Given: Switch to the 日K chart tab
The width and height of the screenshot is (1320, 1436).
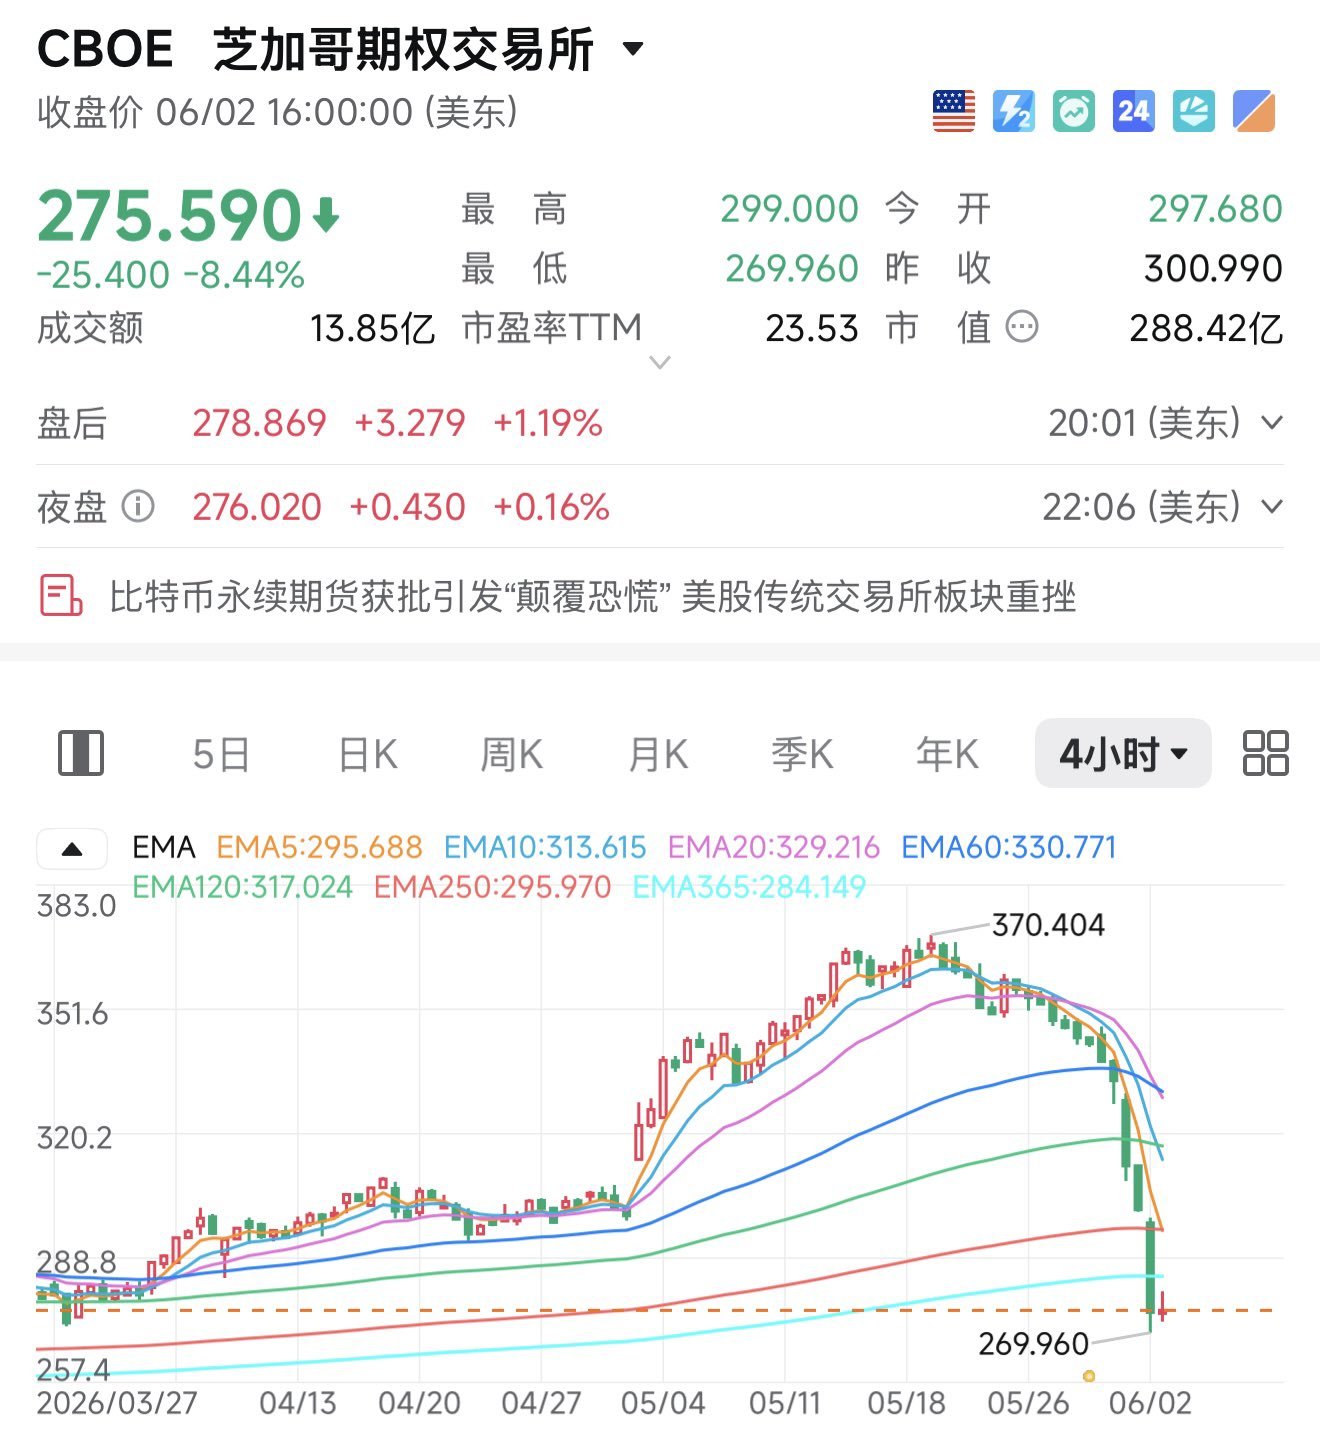Looking at the screenshot, I should tap(368, 754).
